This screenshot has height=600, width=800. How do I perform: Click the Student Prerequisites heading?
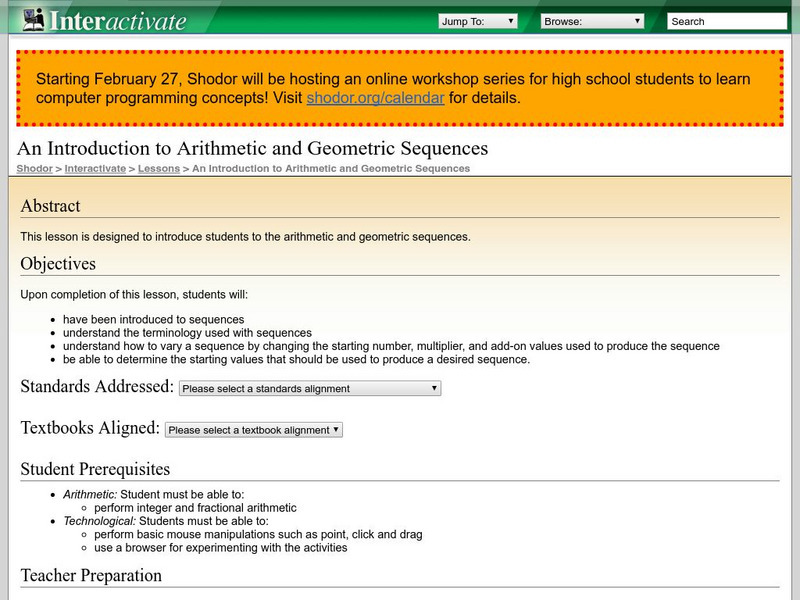click(95, 469)
